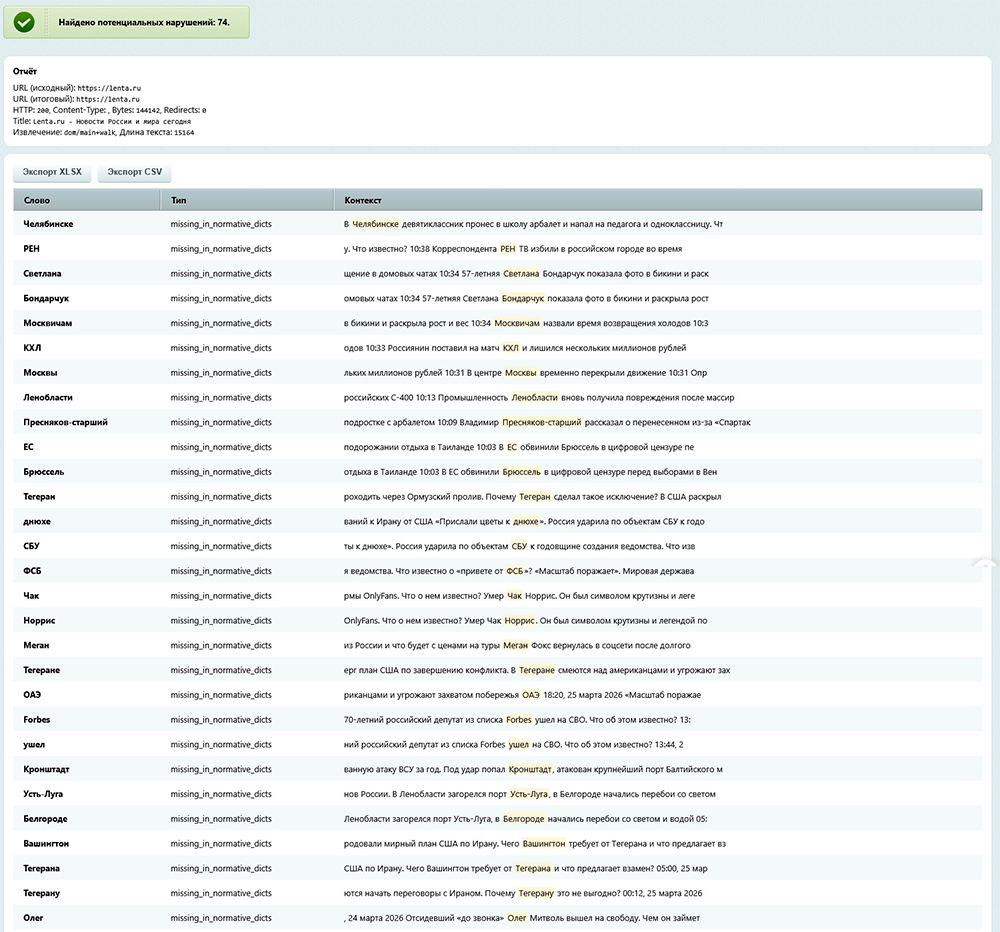
Task: Click the Экспорт CSV button
Action: click(134, 172)
